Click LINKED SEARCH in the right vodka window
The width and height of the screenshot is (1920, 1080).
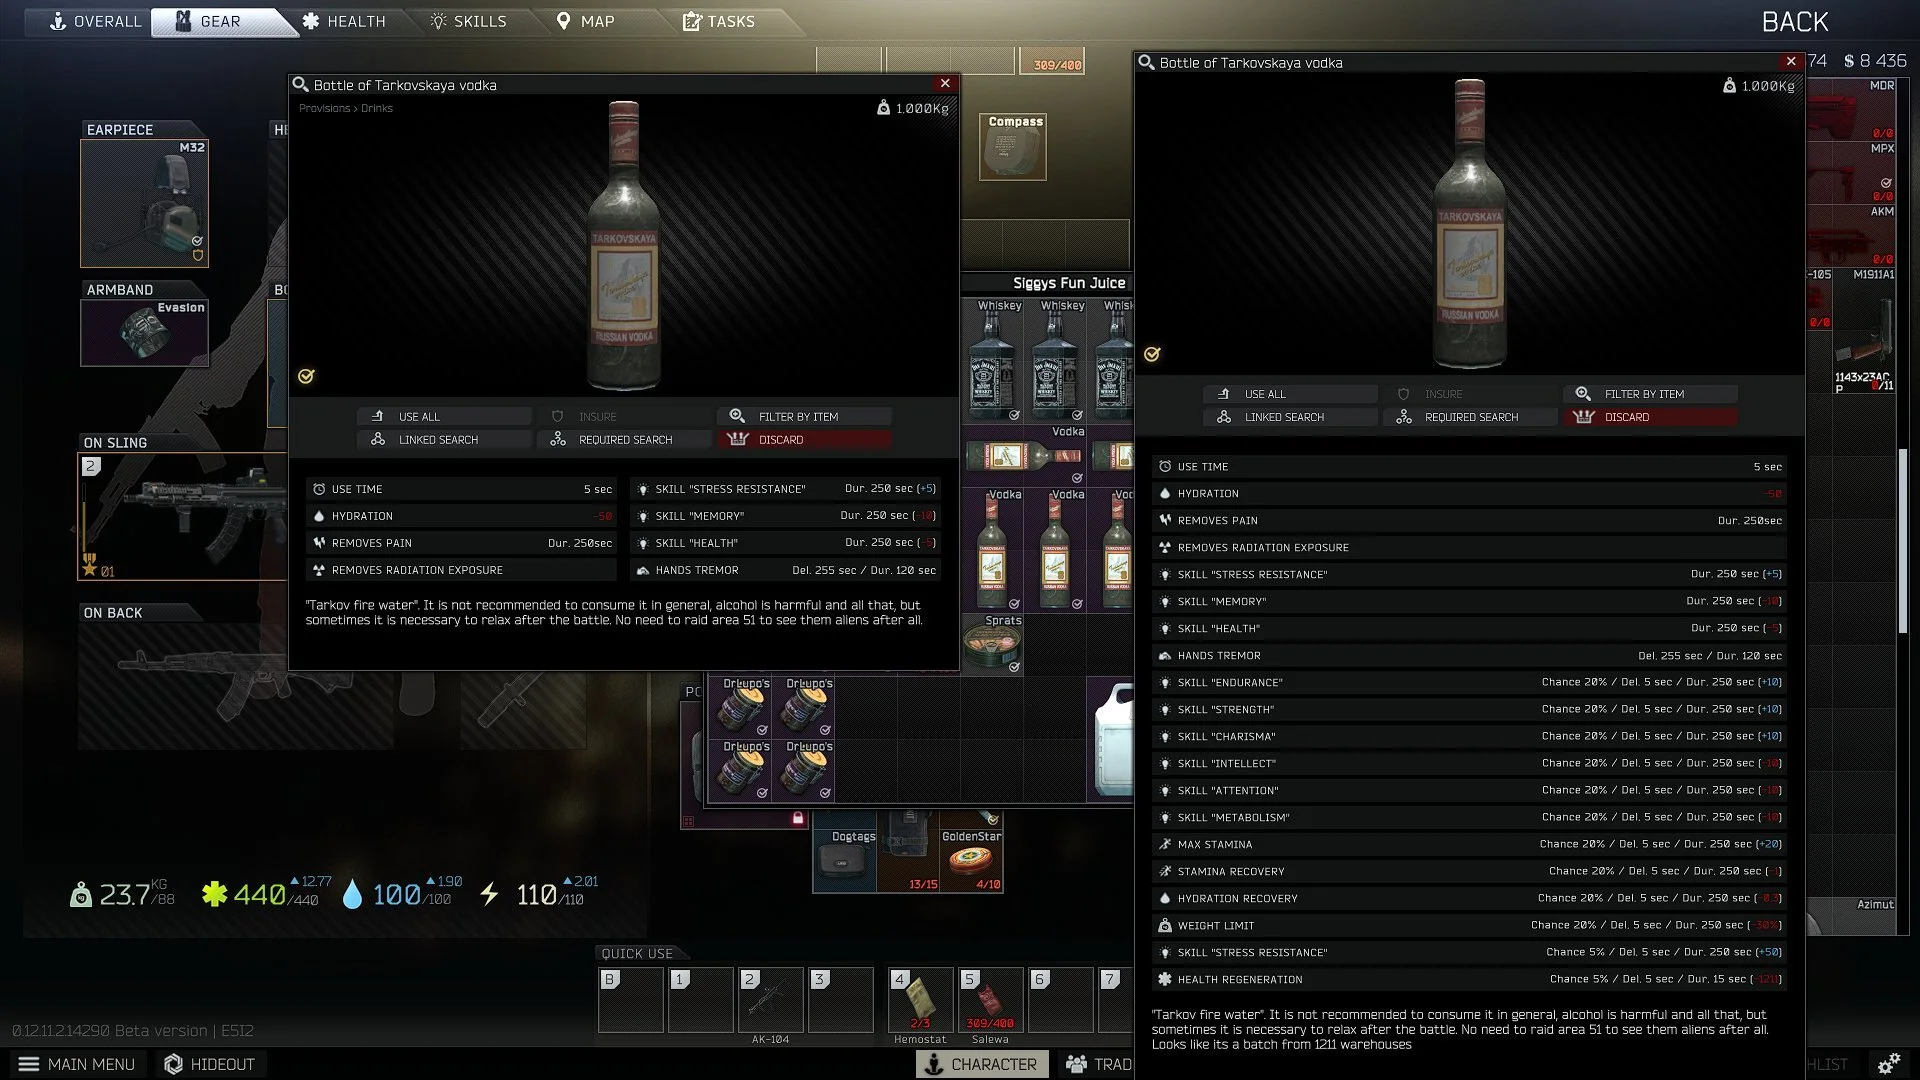click(x=1290, y=417)
